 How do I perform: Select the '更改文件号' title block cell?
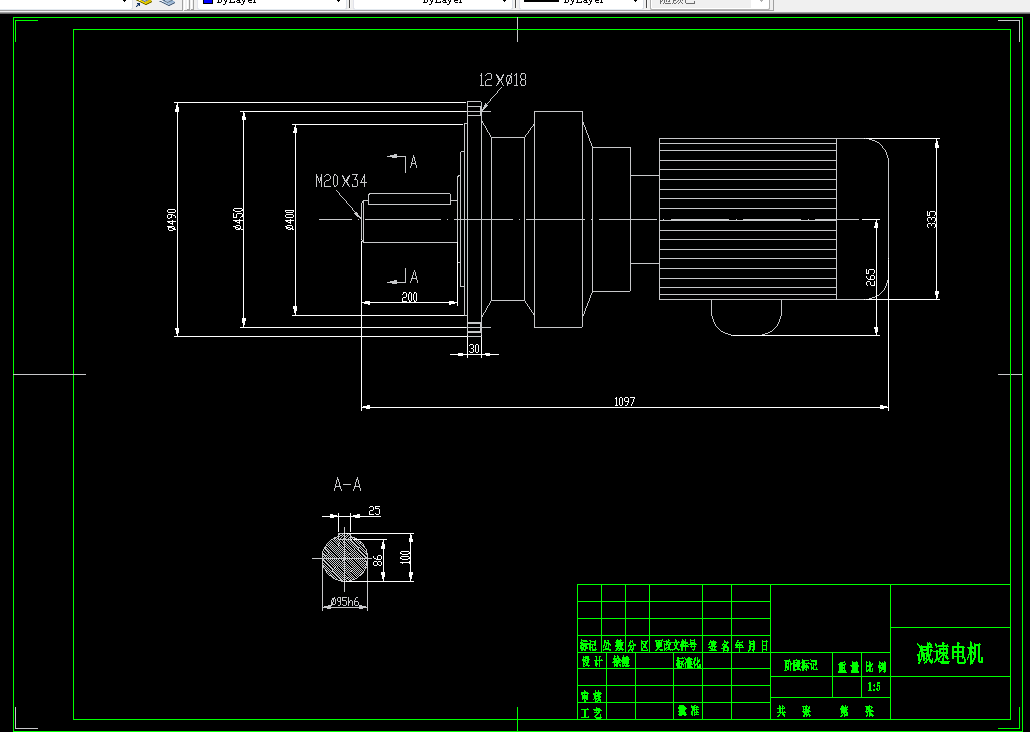pos(676,645)
